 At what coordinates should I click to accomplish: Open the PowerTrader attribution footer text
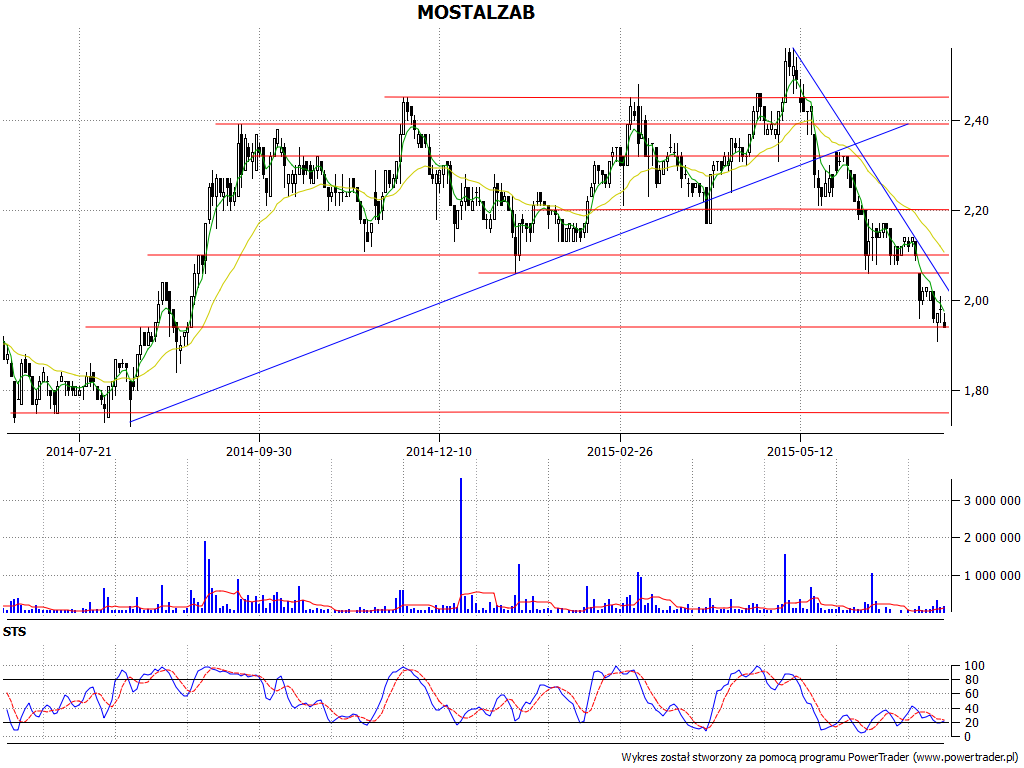pyautogui.click(x=821, y=758)
